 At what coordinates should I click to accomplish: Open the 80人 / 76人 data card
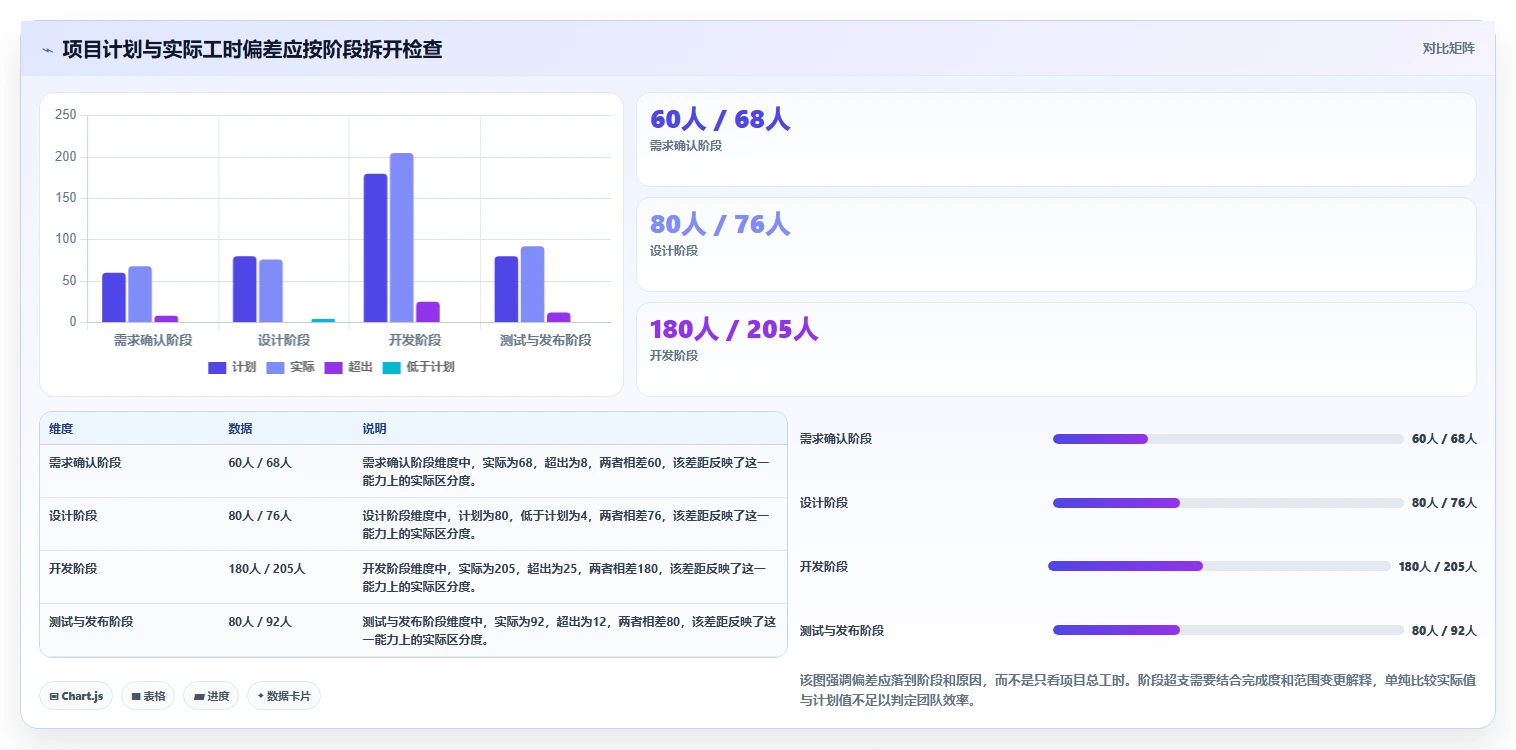pyautogui.click(x=1056, y=244)
